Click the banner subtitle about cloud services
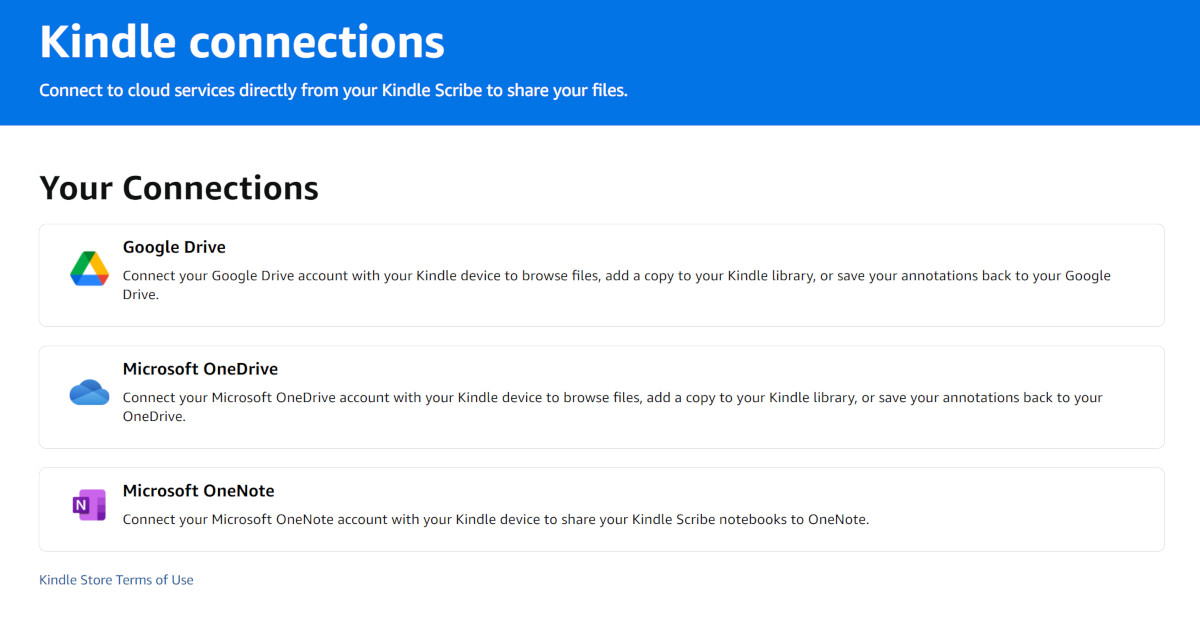 click(x=333, y=90)
